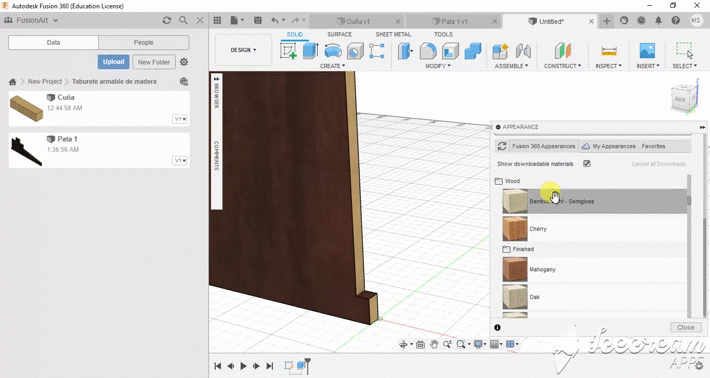Image resolution: width=710 pixels, height=378 pixels.
Task: Click the Joint tool icon
Action: (523, 51)
